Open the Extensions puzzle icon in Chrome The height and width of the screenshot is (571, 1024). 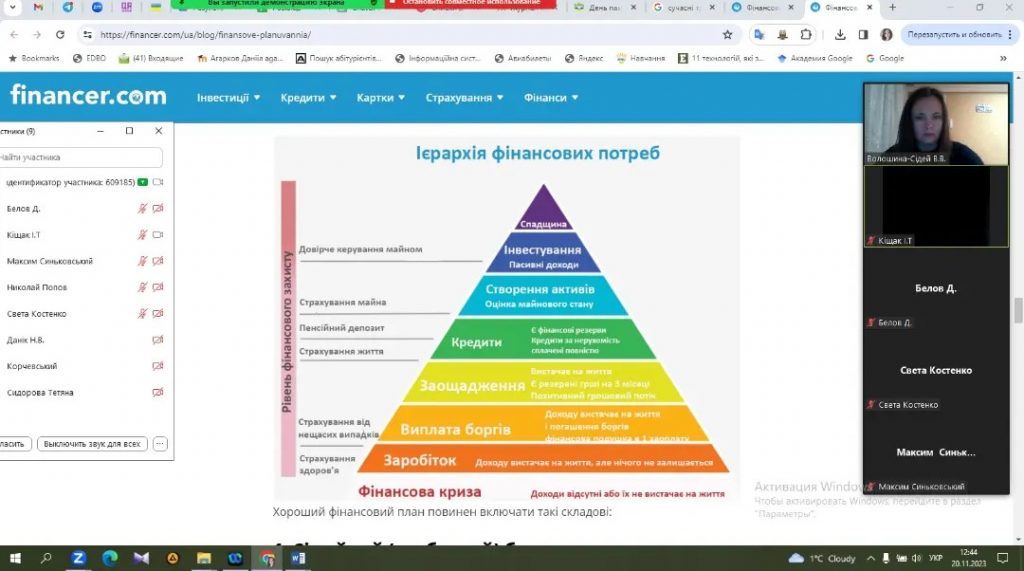point(806,34)
